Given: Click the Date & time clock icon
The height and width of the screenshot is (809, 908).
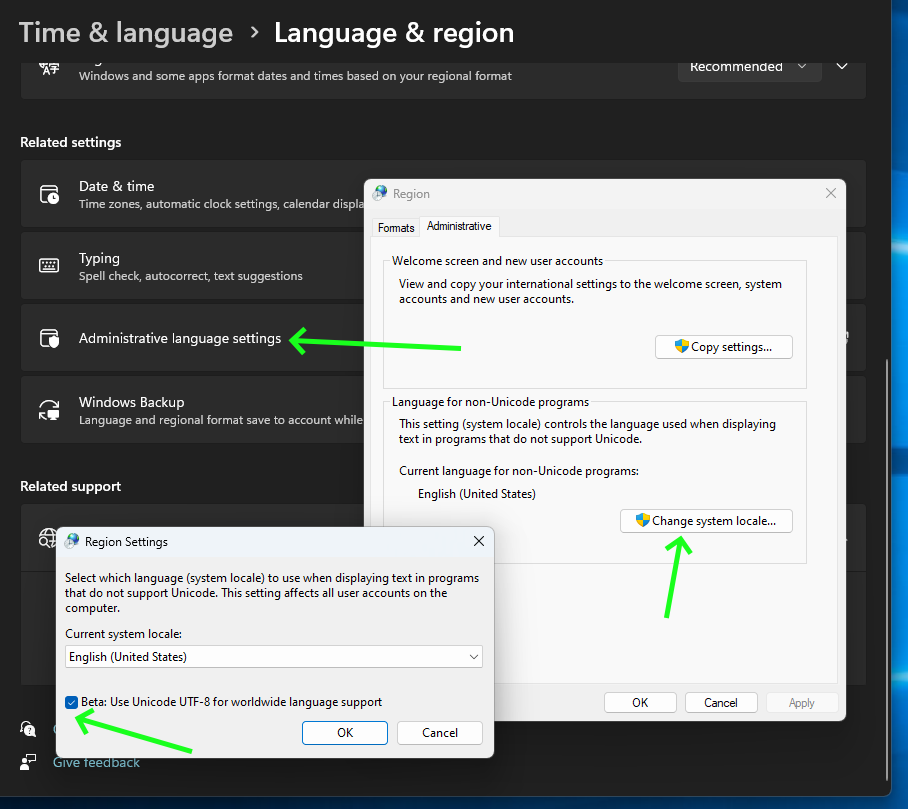Looking at the screenshot, I should point(49,195).
